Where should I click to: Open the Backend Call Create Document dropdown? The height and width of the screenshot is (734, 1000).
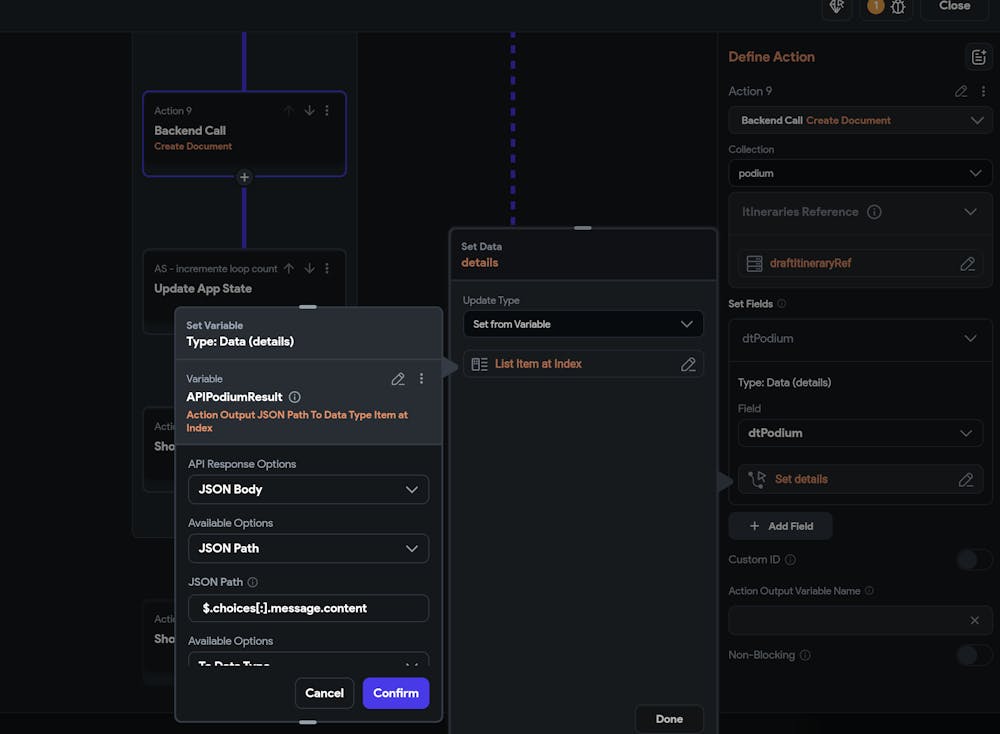click(x=860, y=121)
